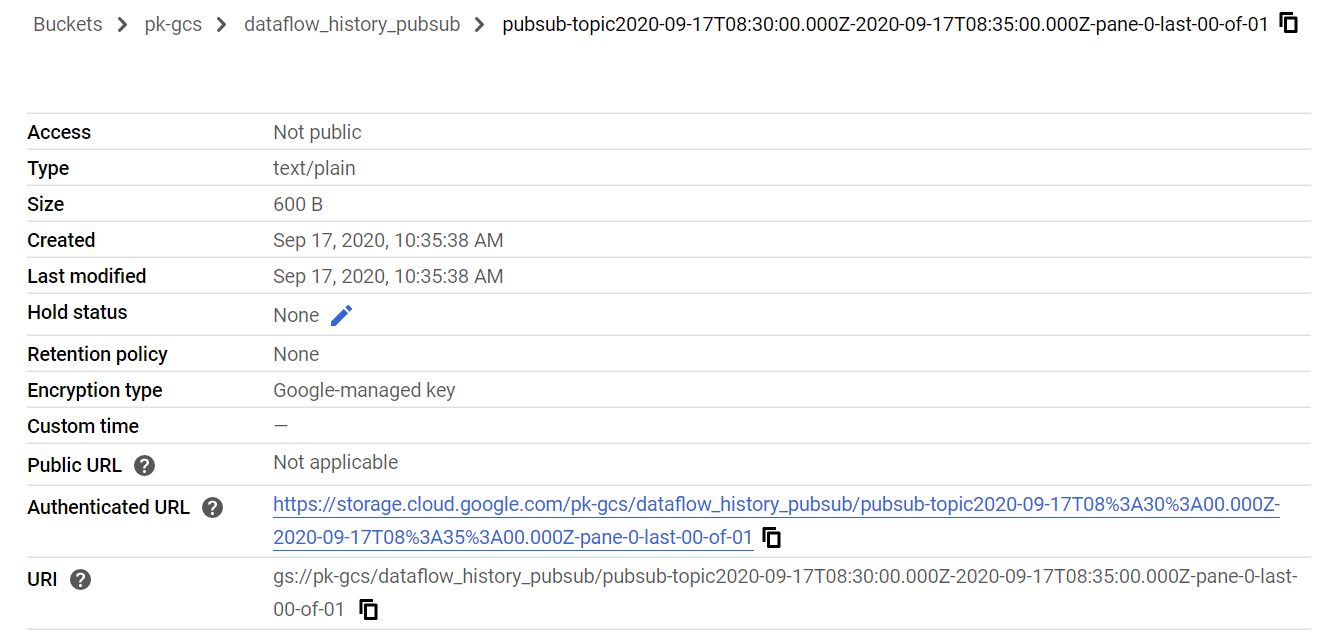Copy the object name from breadcrumb
Screen dimensions: 1335x641
click(x=1289, y=23)
